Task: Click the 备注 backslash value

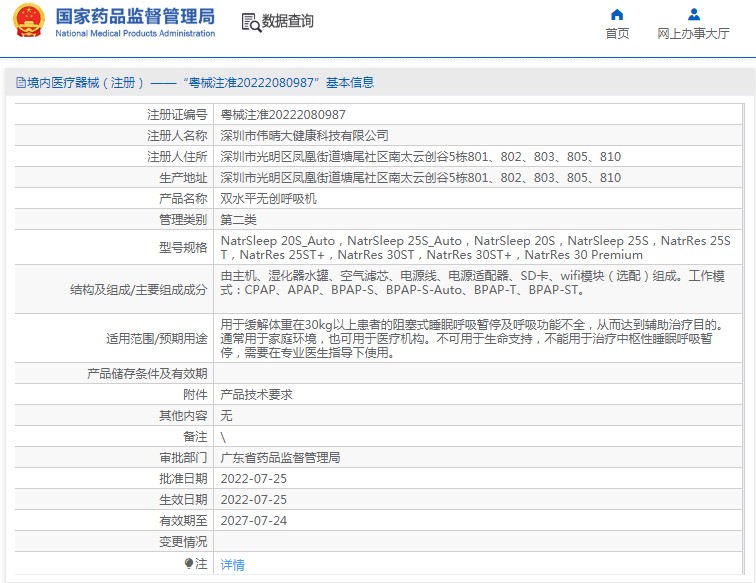Action: (x=223, y=437)
